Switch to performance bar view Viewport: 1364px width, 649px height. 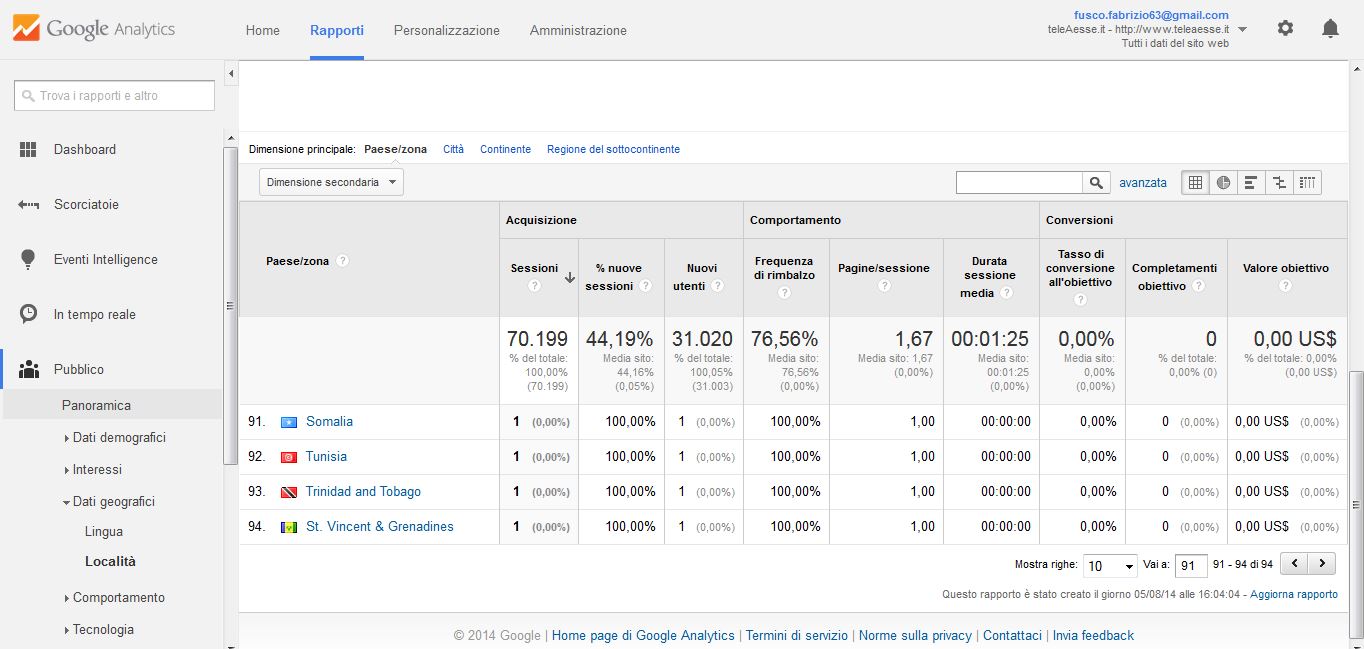coord(1251,183)
